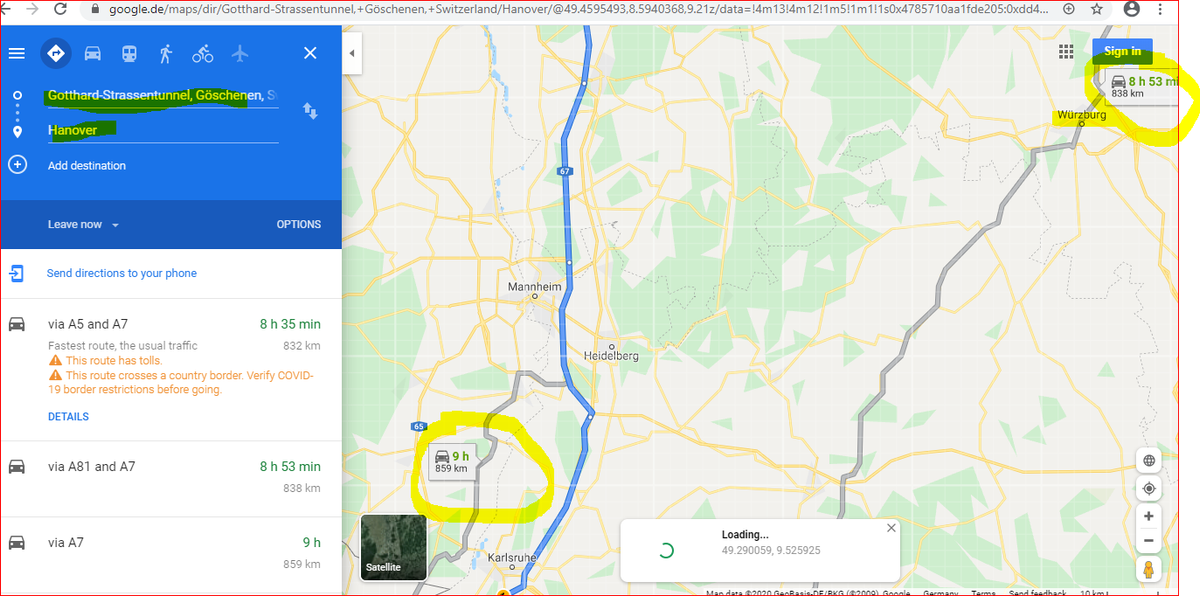1200x596 pixels.
Task: Switch to Satellite view thumbnail
Action: click(393, 548)
